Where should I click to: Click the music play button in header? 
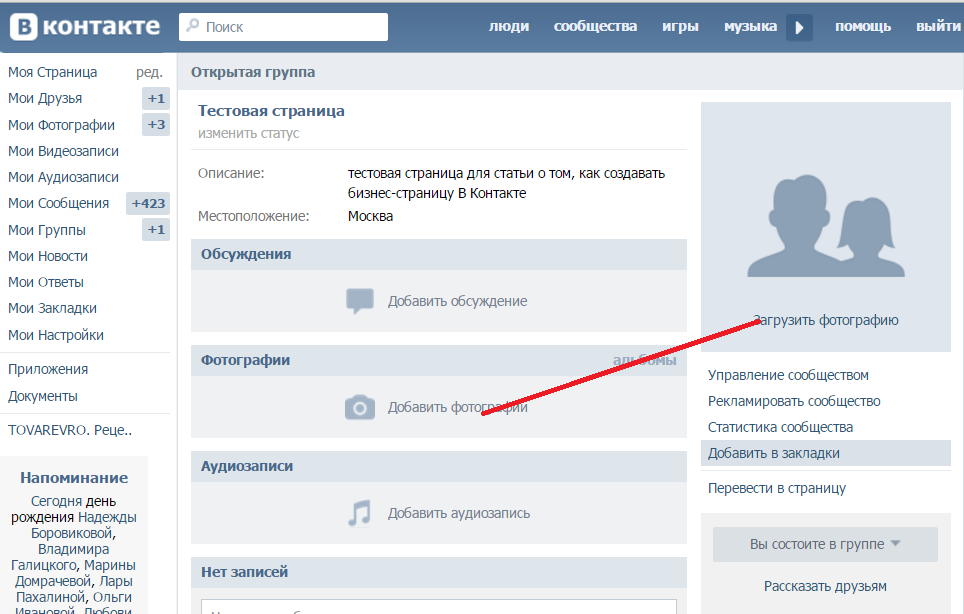(799, 28)
